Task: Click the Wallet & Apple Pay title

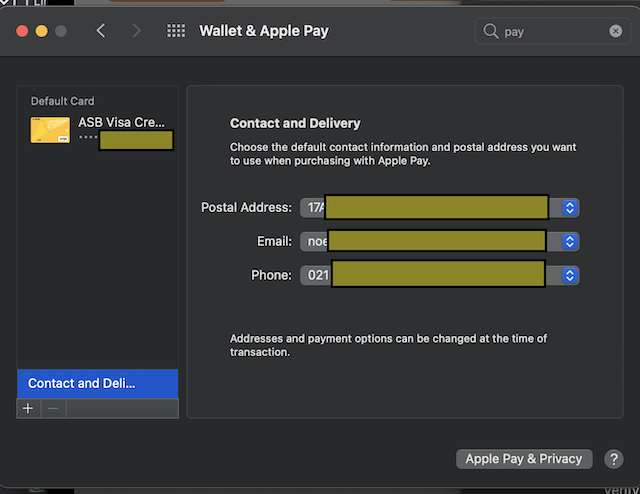Action: point(264,31)
